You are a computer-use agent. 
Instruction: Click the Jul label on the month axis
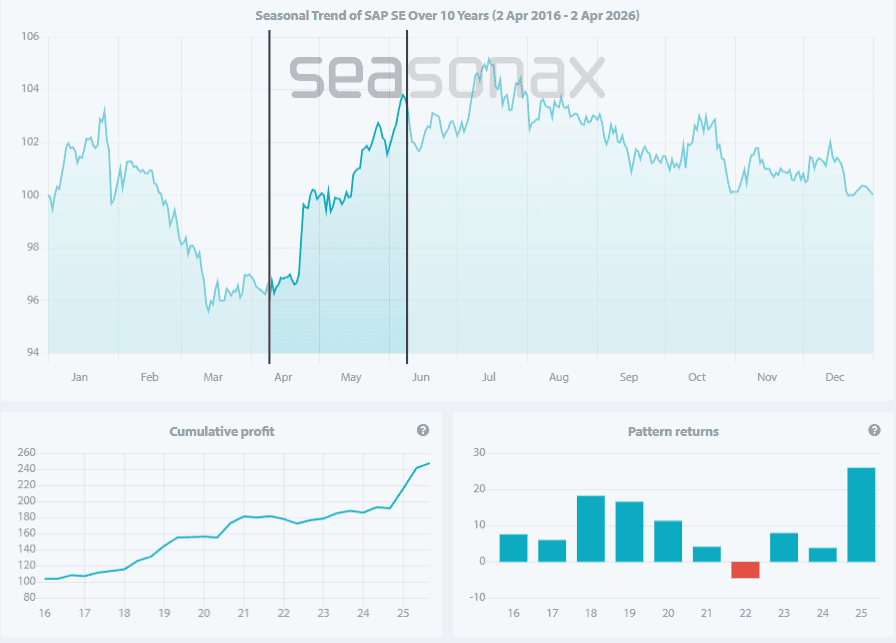489,377
